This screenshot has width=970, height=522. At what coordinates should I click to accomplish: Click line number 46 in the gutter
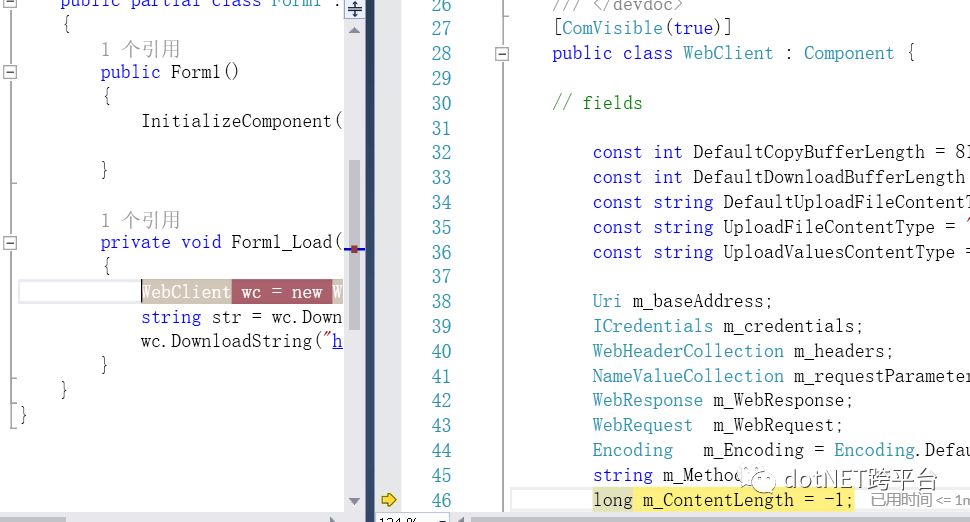pos(441,500)
